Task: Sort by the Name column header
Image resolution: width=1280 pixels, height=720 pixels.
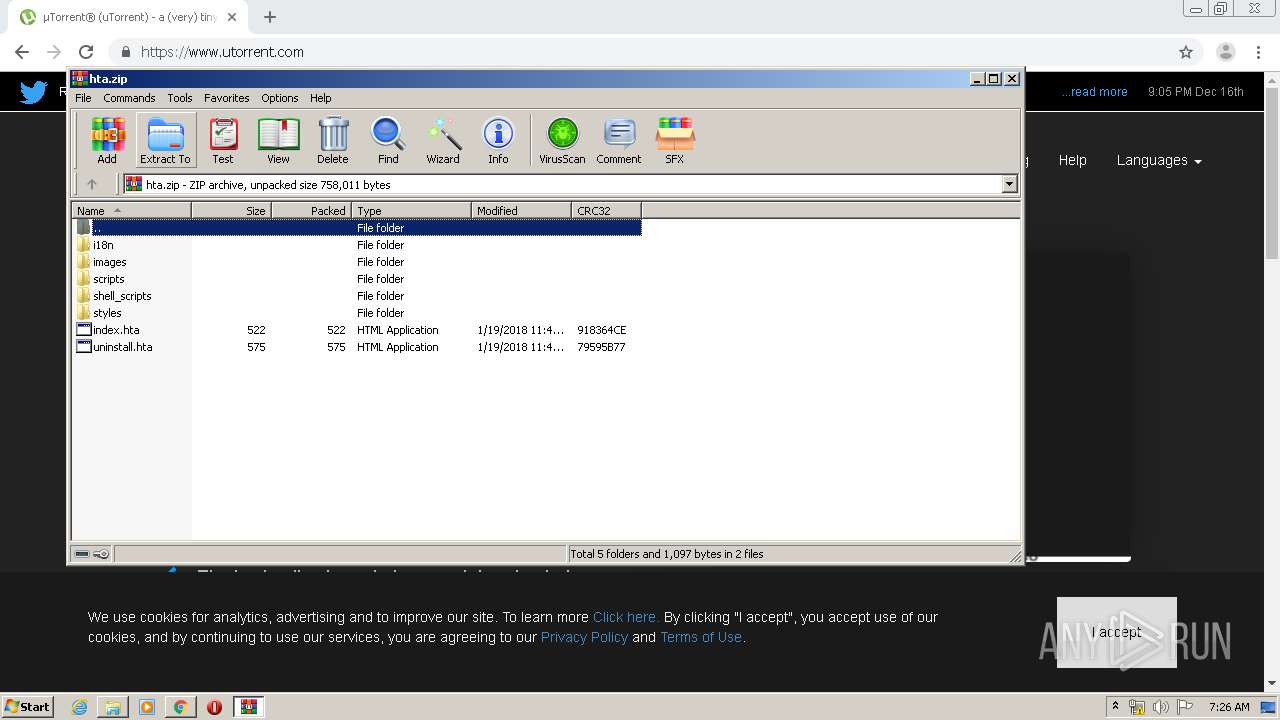Action: coord(132,211)
